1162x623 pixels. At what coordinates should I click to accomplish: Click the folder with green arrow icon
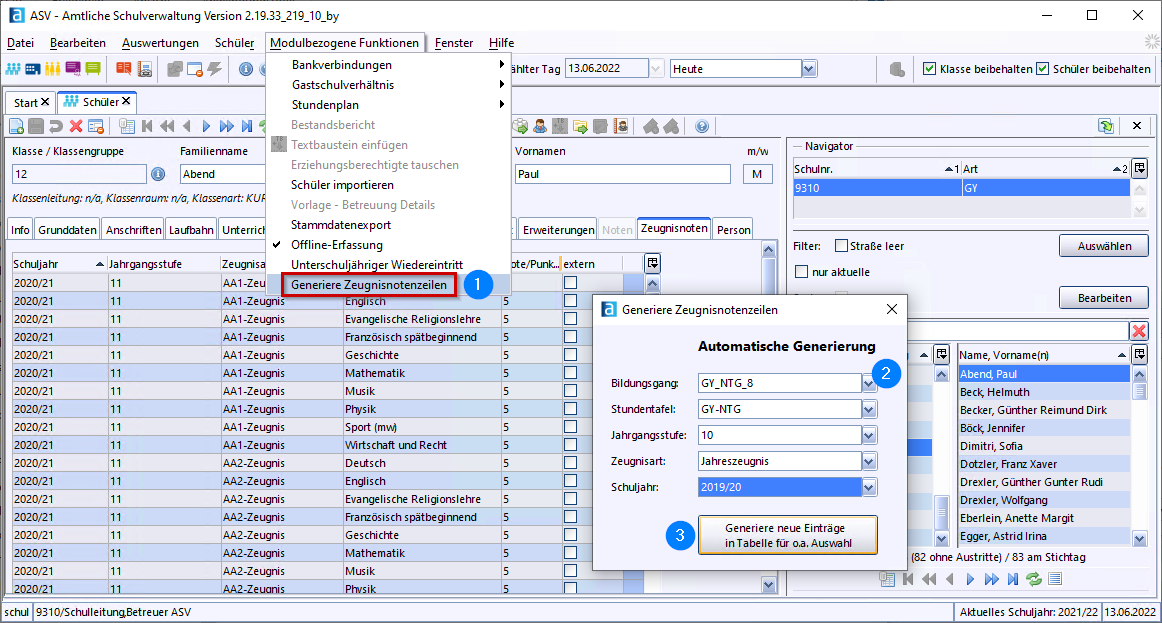(x=580, y=127)
